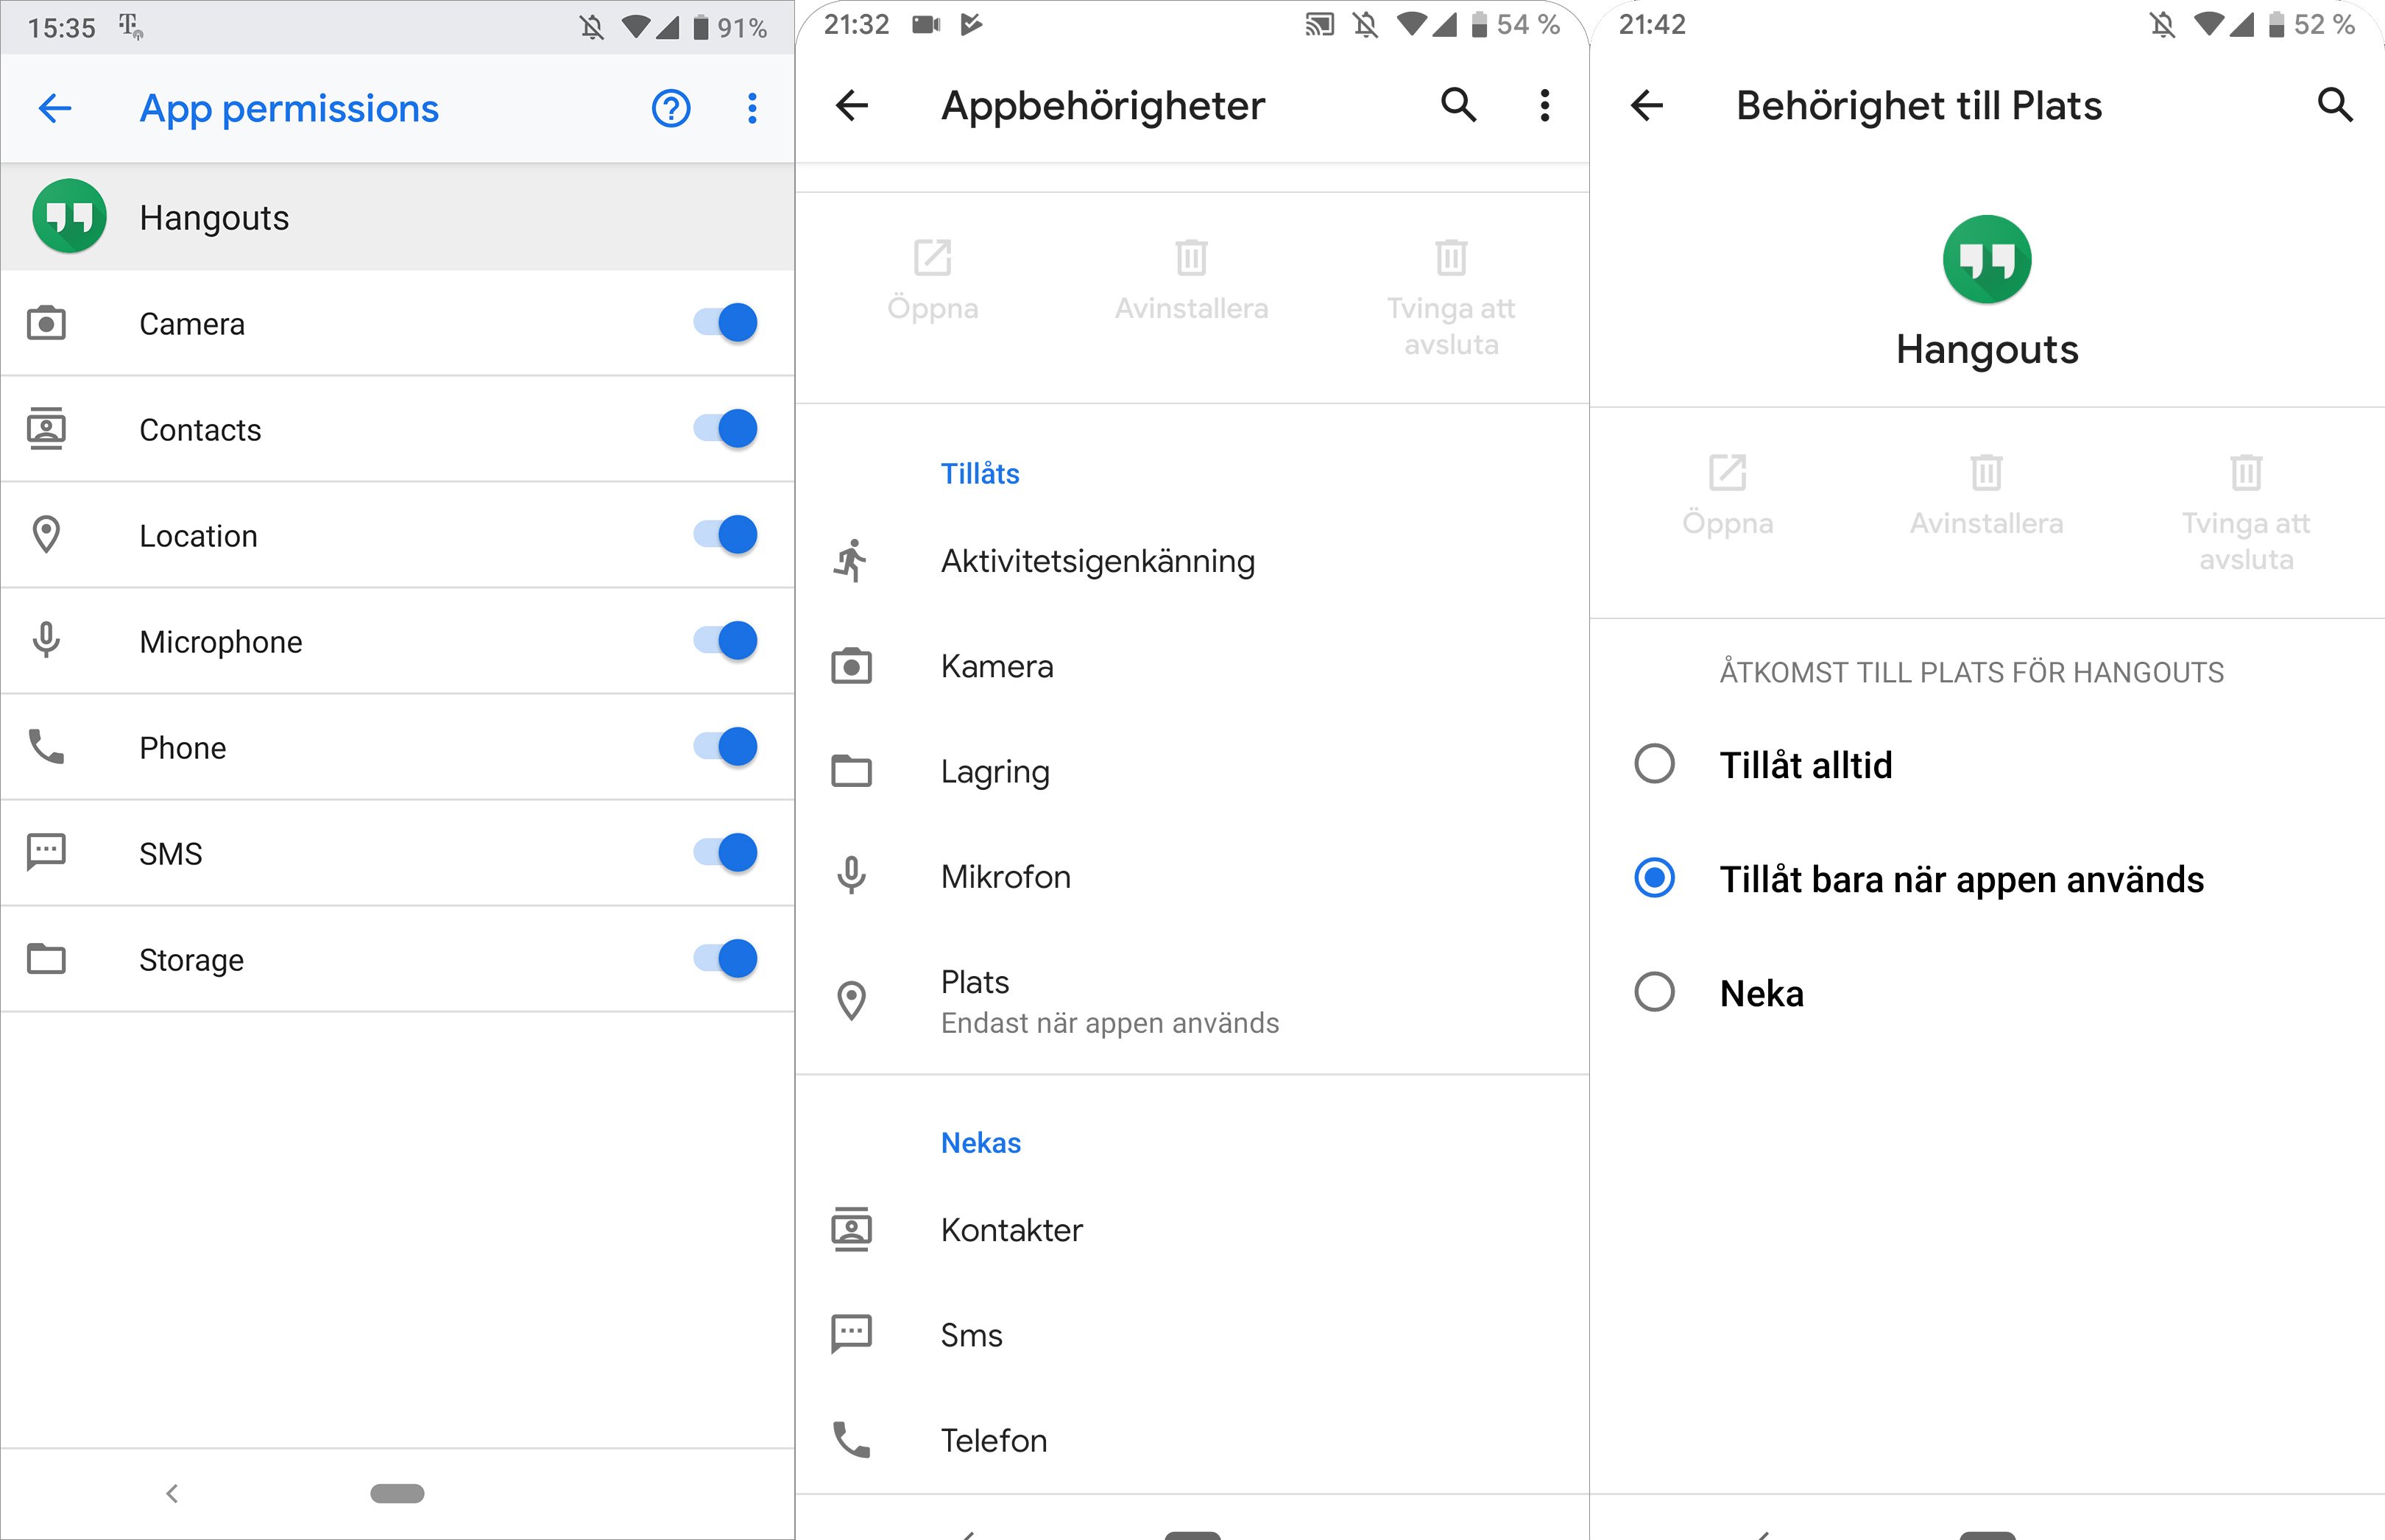Tap the back chevron in left navigation bar
Viewport: 2385px width, 1540px height.
coord(172,1493)
